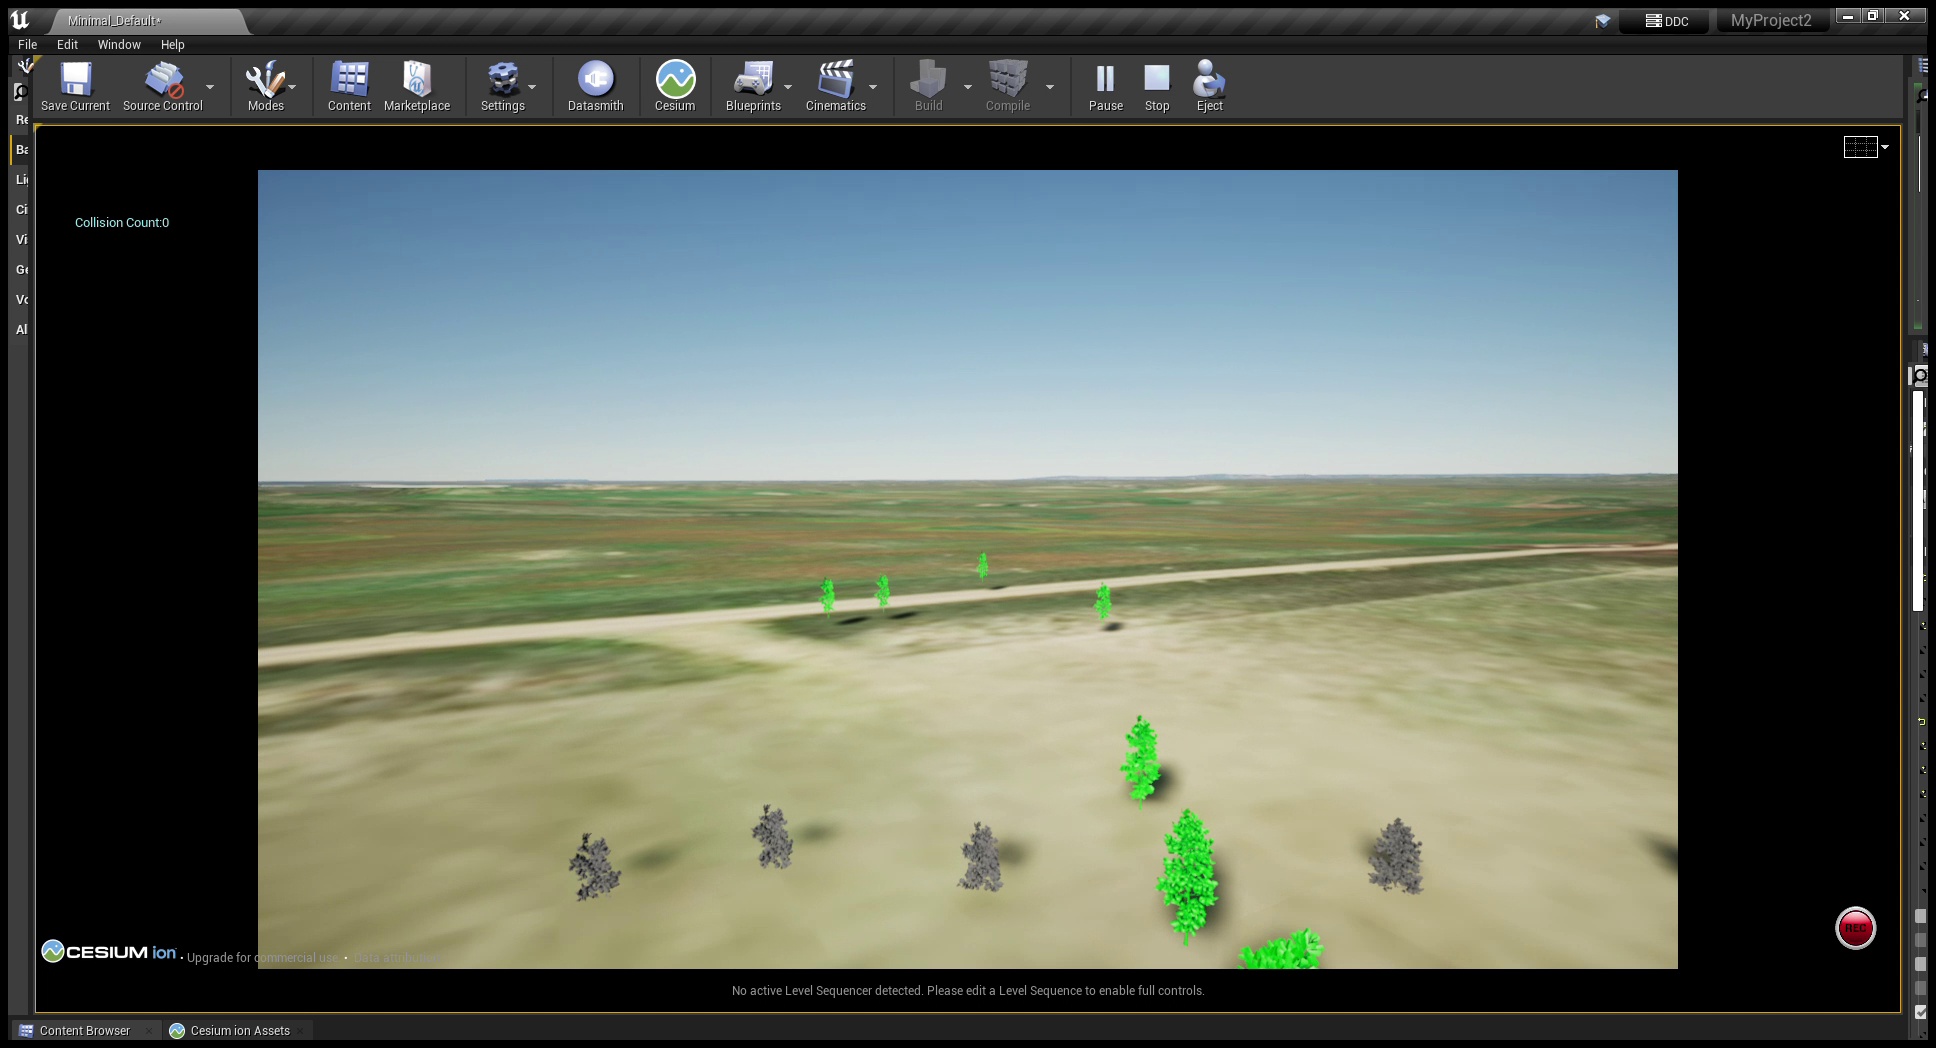This screenshot has height=1048, width=1936.
Task: Expand the Settings dropdown arrow
Action: [532, 87]
